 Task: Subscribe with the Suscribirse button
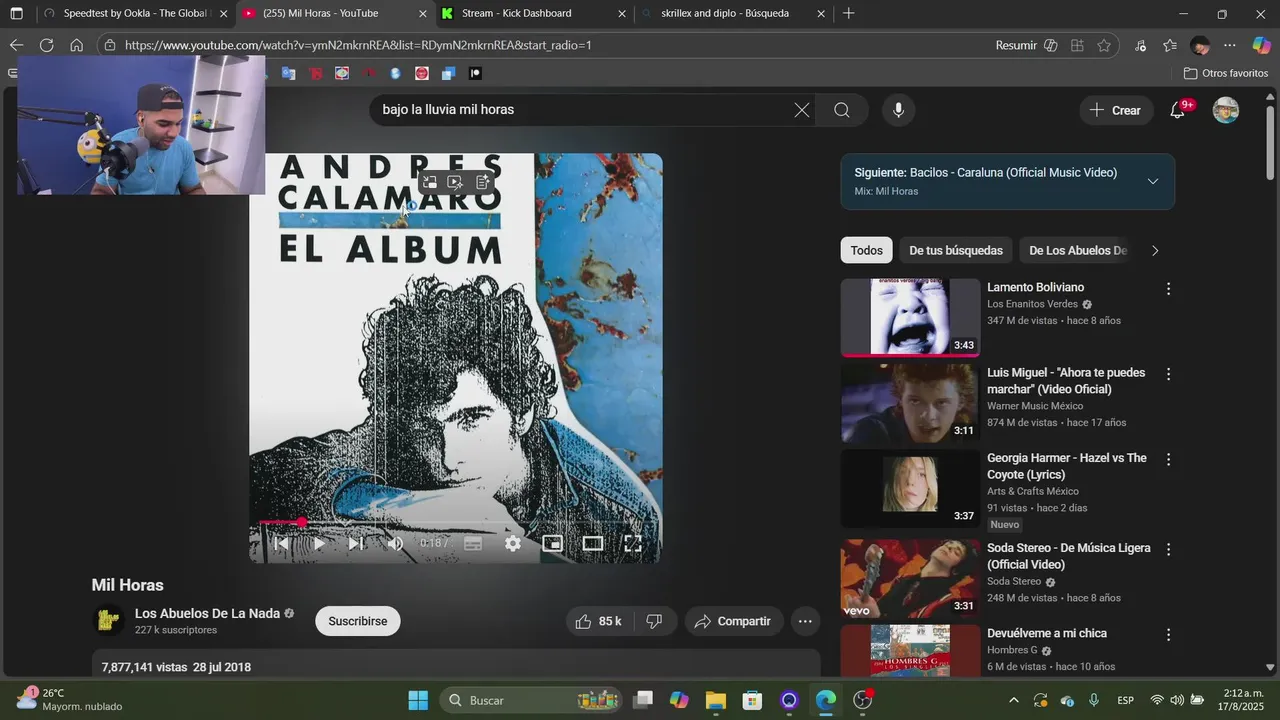tap(358, 621)
